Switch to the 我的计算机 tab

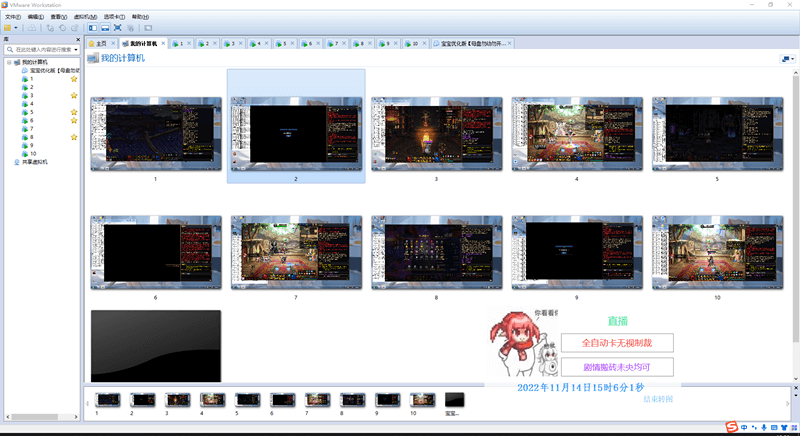pos(143,44)
